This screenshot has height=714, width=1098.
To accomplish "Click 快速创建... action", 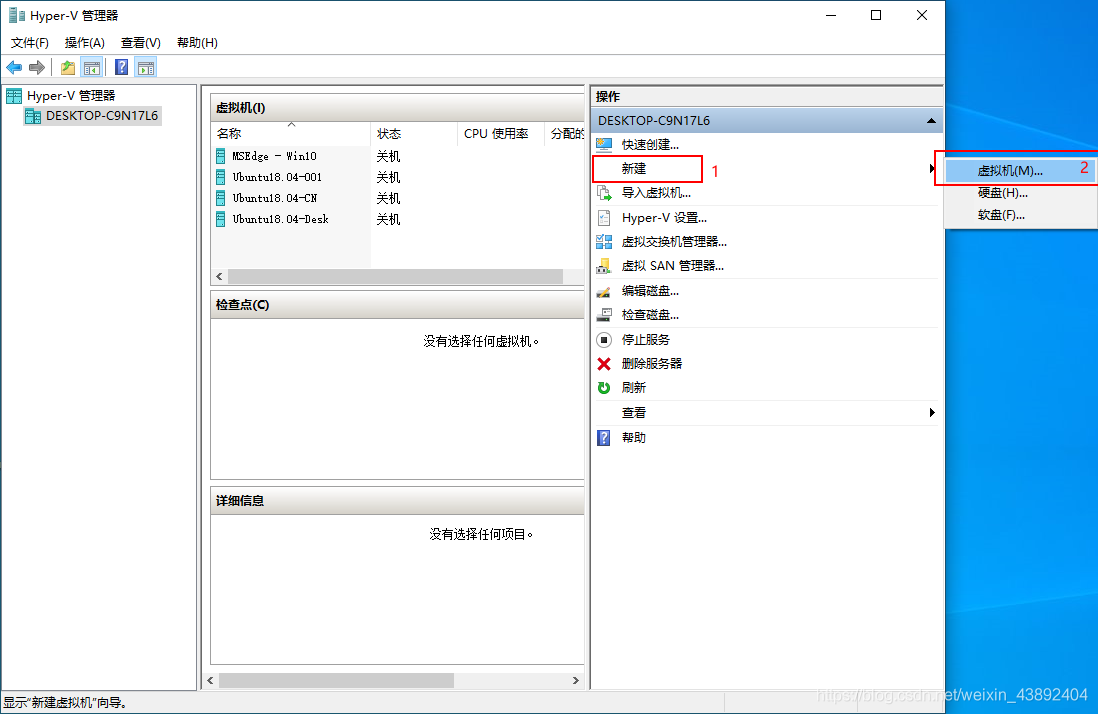I will coord(650,145).
